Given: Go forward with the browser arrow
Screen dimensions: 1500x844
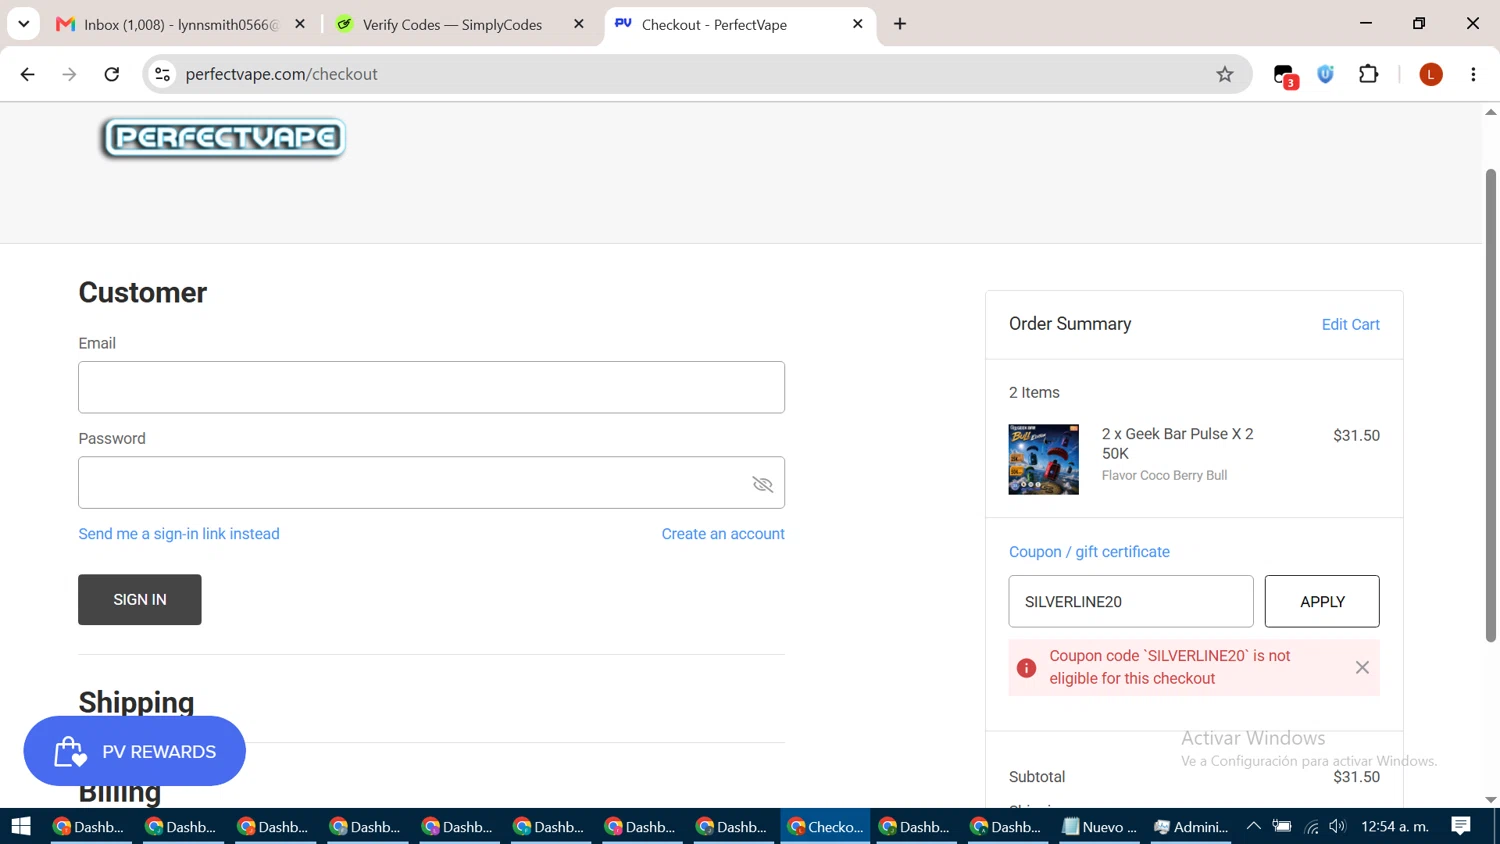Looking at the screenshot, I should (69, 74).
